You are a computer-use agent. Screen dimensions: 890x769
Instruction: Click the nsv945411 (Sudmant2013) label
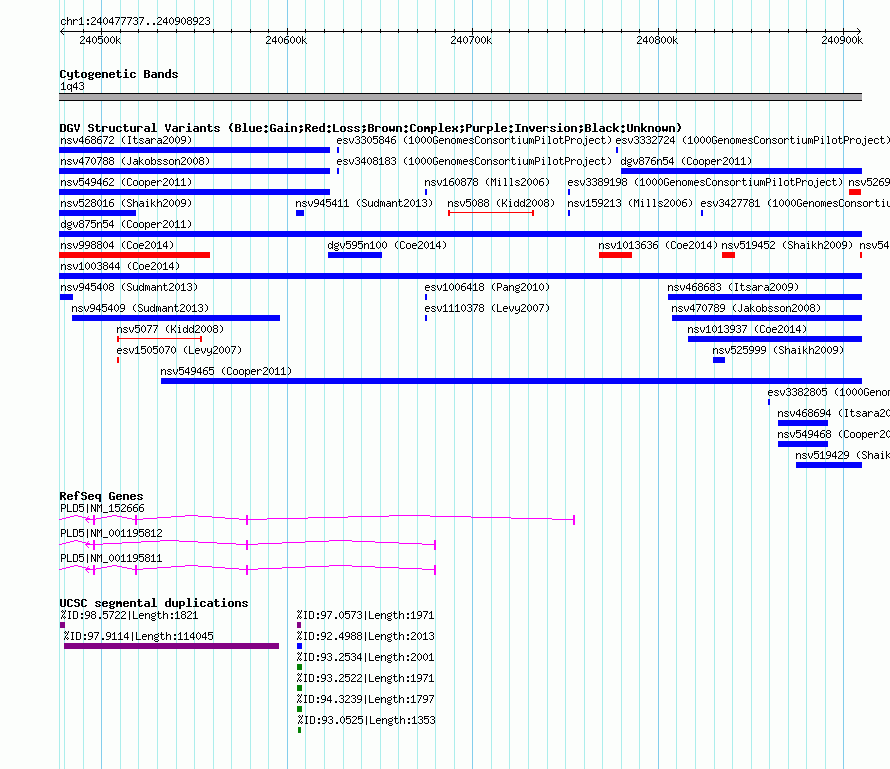pos(364,203)
